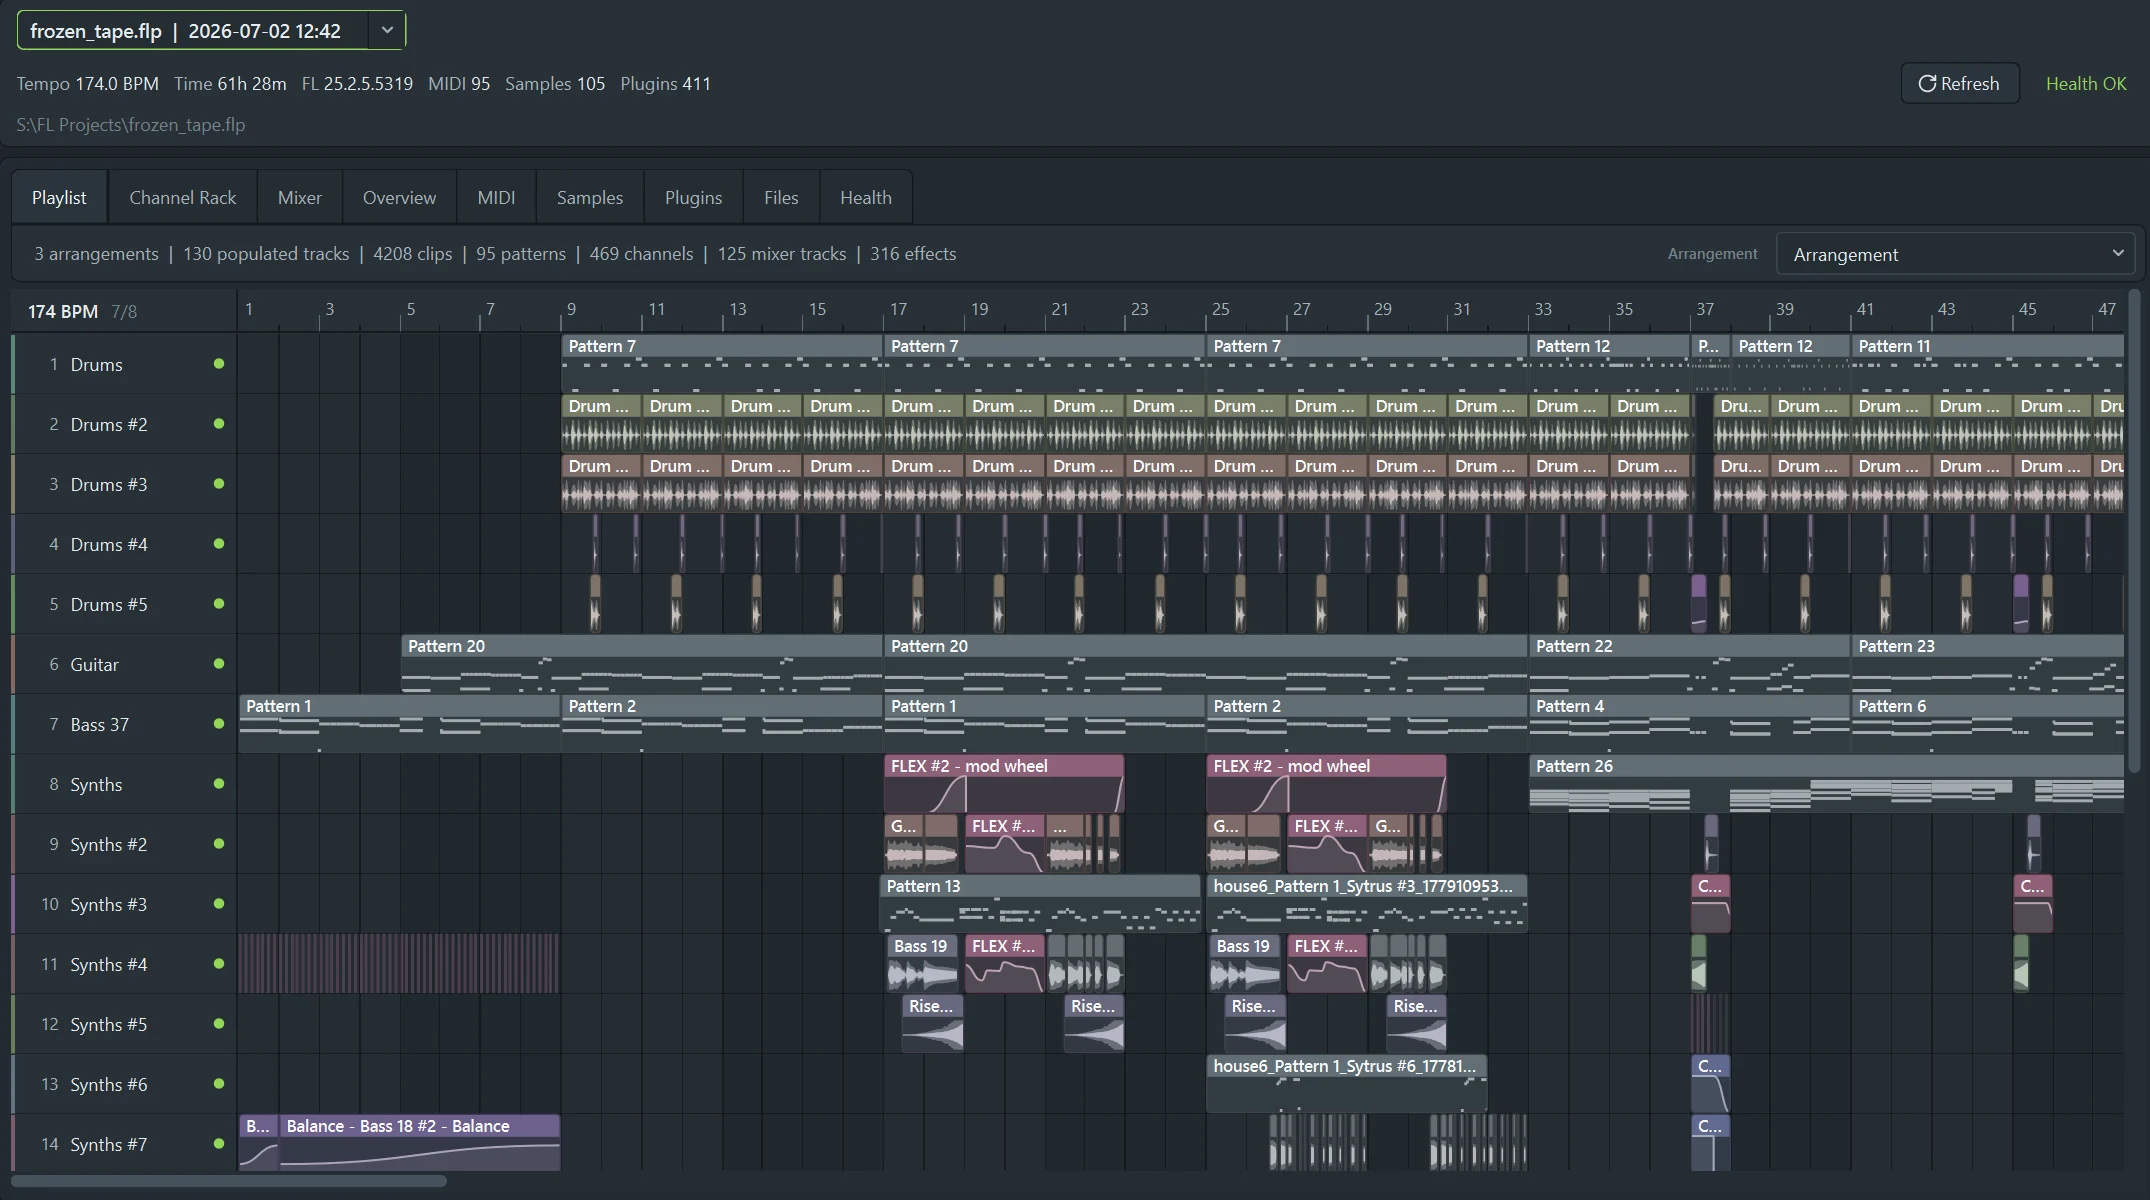Click the project path S:\FL Projects\frozen_tape.flp
This screenshot has height=1200, width=2150.
tap(131, 125)
